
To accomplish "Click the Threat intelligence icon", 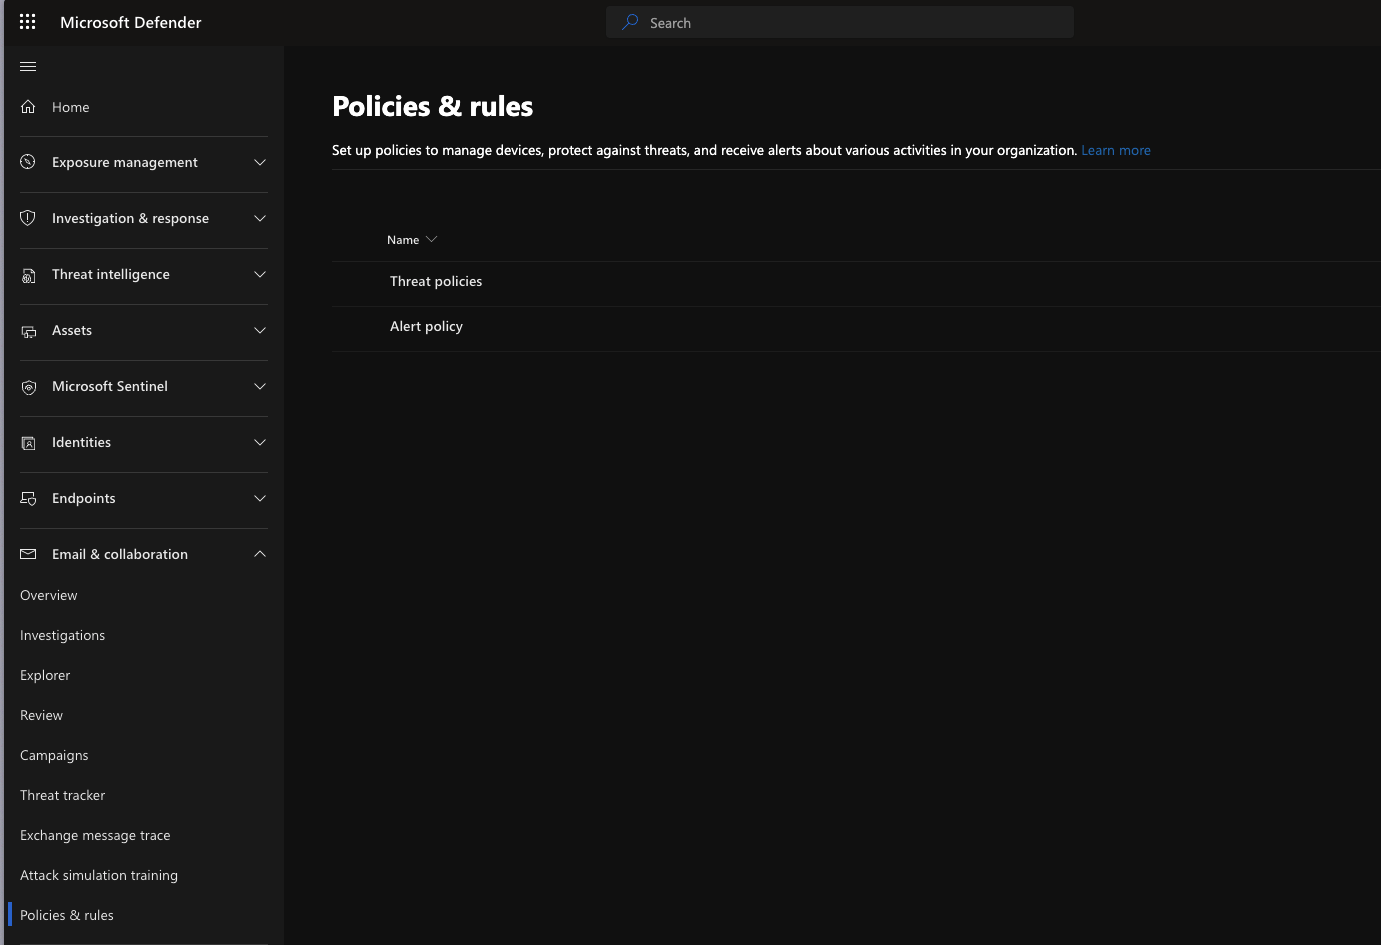I will click(x=28, y=275).
